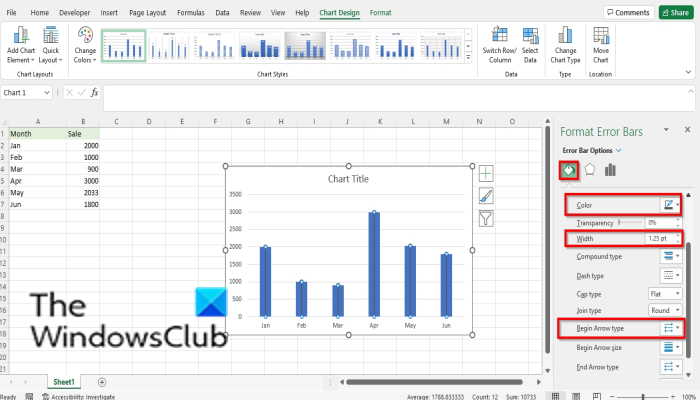Select Fill & Line tab icon
This screenshot has height=400, width=700.
(569, 170)
